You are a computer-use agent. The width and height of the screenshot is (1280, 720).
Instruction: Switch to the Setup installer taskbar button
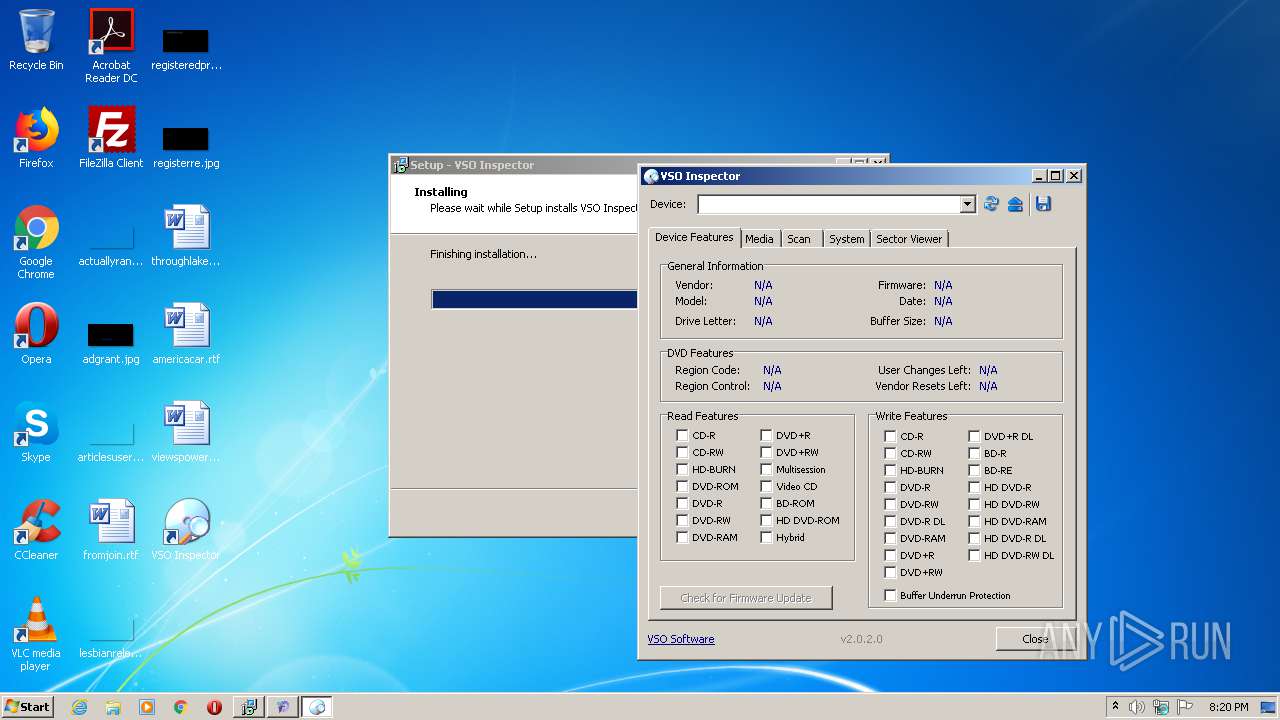(x=249, y=707)
